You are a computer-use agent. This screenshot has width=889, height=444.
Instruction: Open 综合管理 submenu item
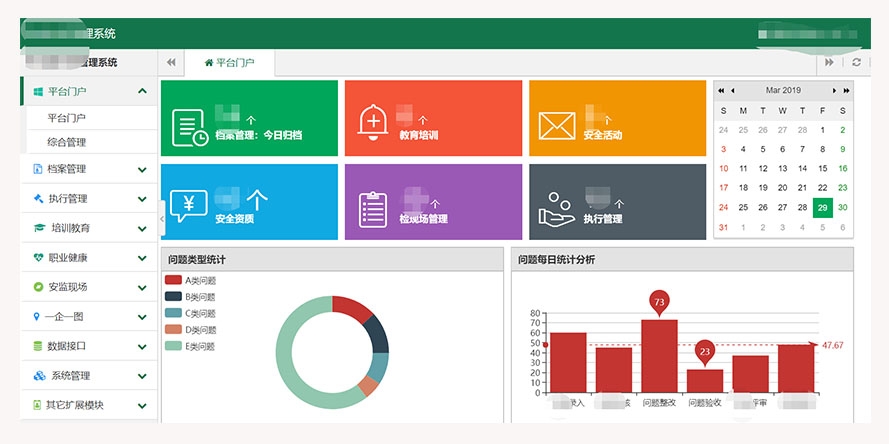point(67,142)
